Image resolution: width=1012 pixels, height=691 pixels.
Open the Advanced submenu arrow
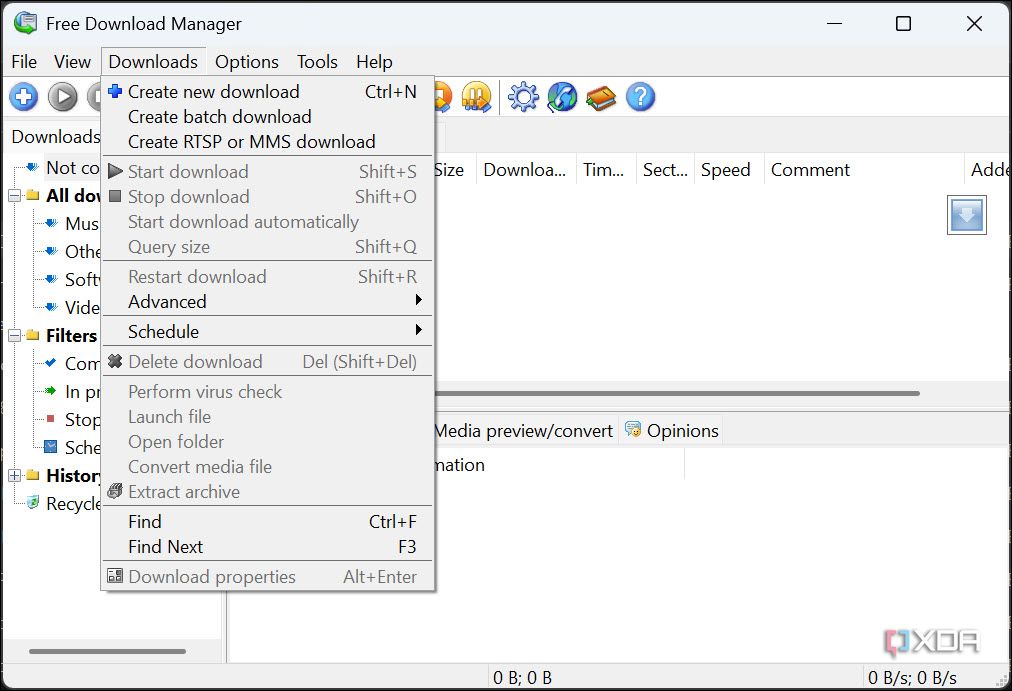pyautogui.click(x=419, y=299)
